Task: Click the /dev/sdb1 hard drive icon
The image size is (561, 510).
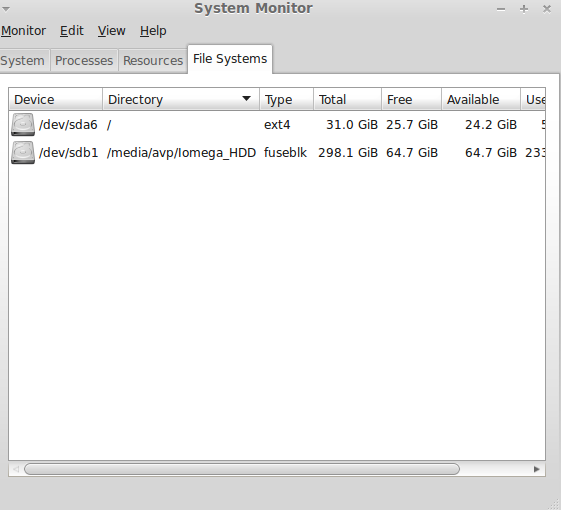Action: [x=23, y=152]
